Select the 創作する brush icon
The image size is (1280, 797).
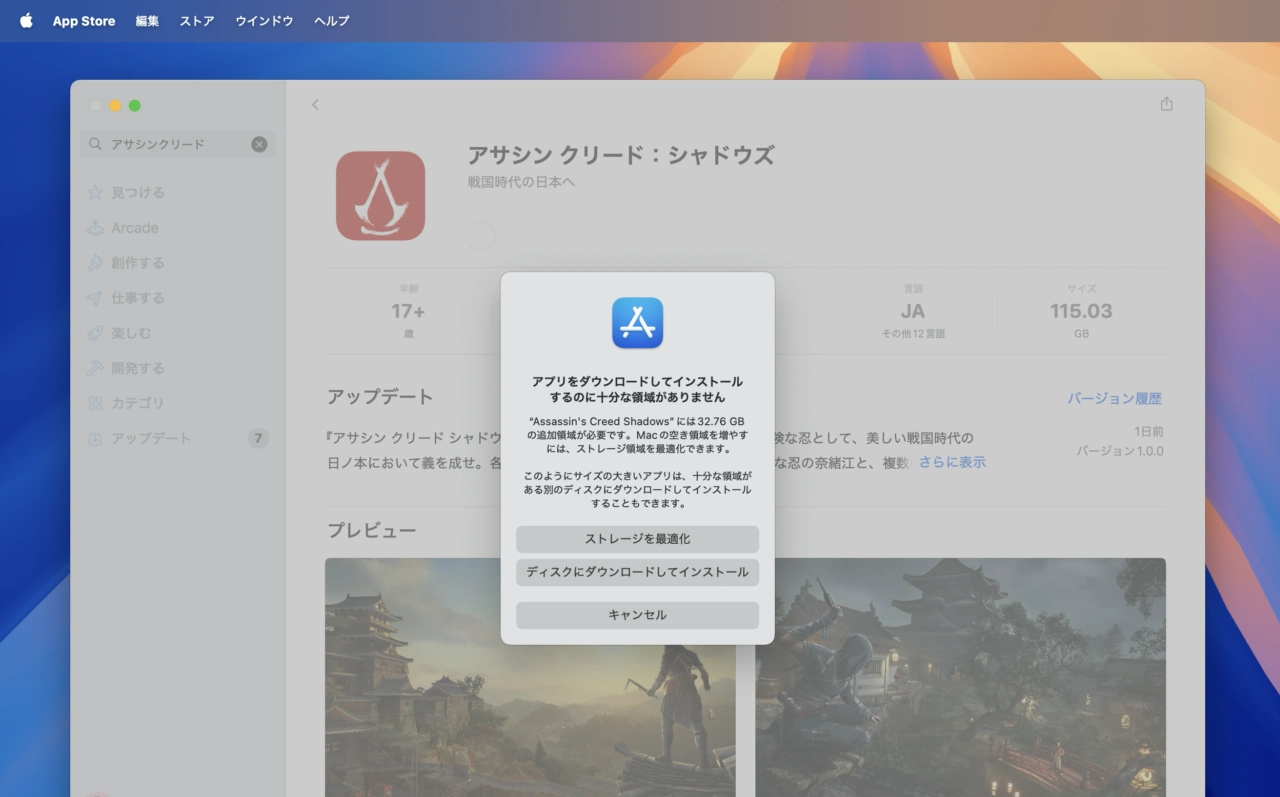pyautogui.click(x=95, y=263)
